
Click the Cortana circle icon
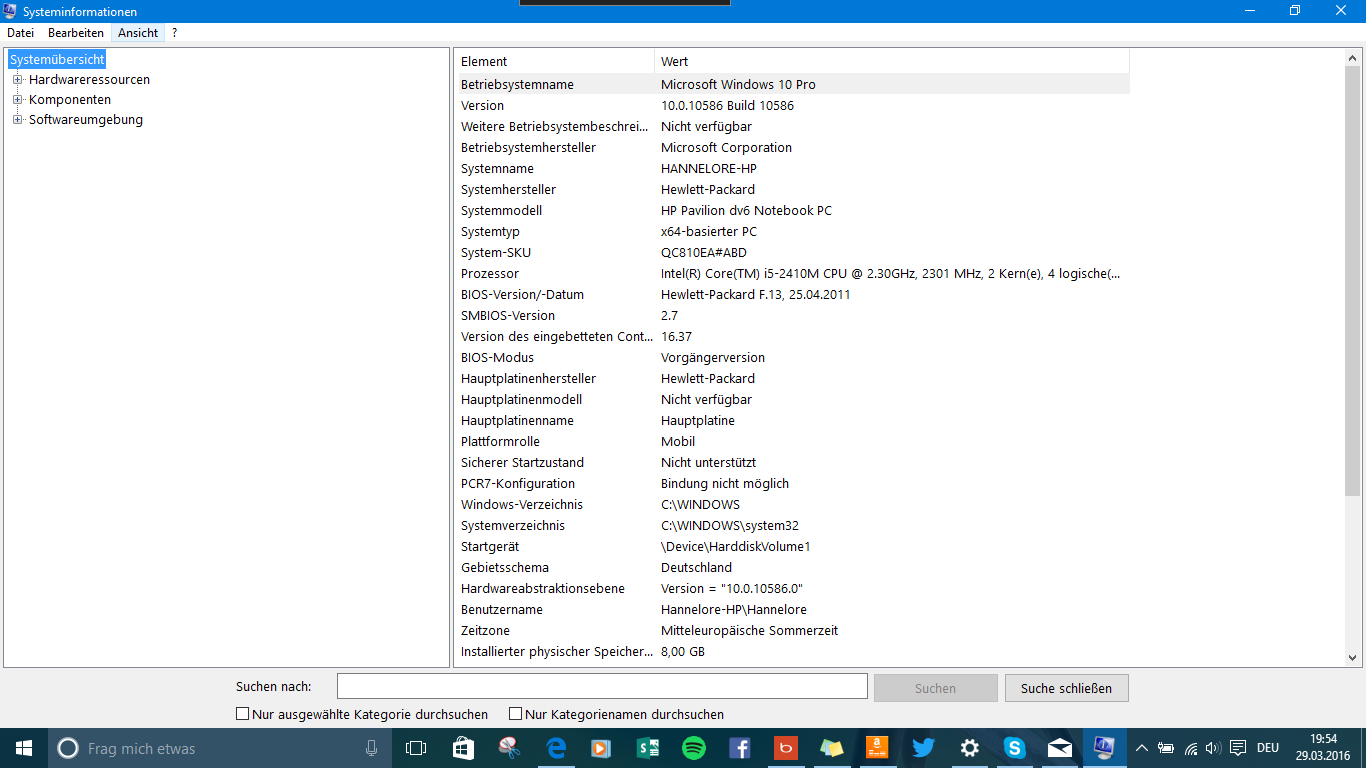(68, 748)
